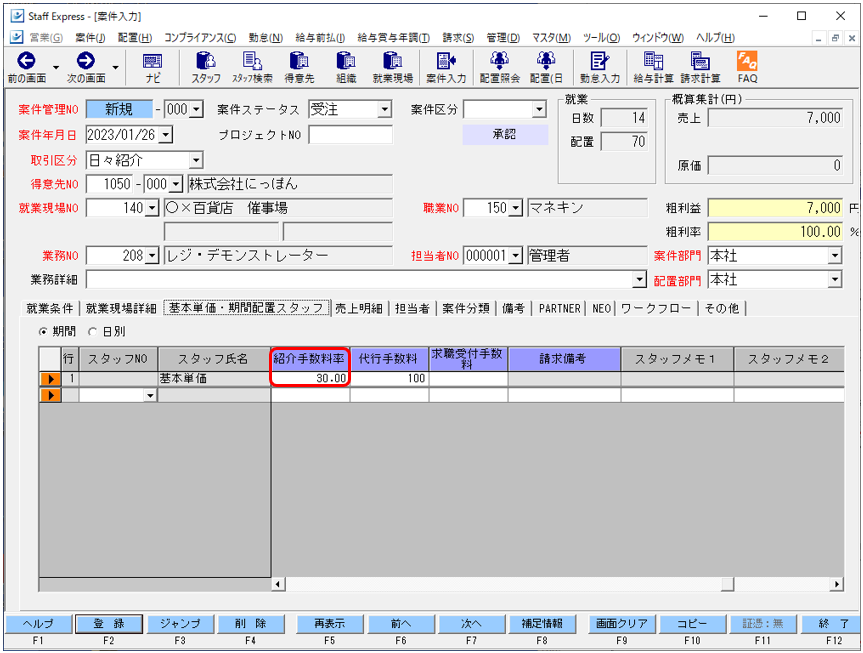This screenshot has width=863, height=653.
Task: Select the 日別 radio button
Action: (x=92, y=331)
